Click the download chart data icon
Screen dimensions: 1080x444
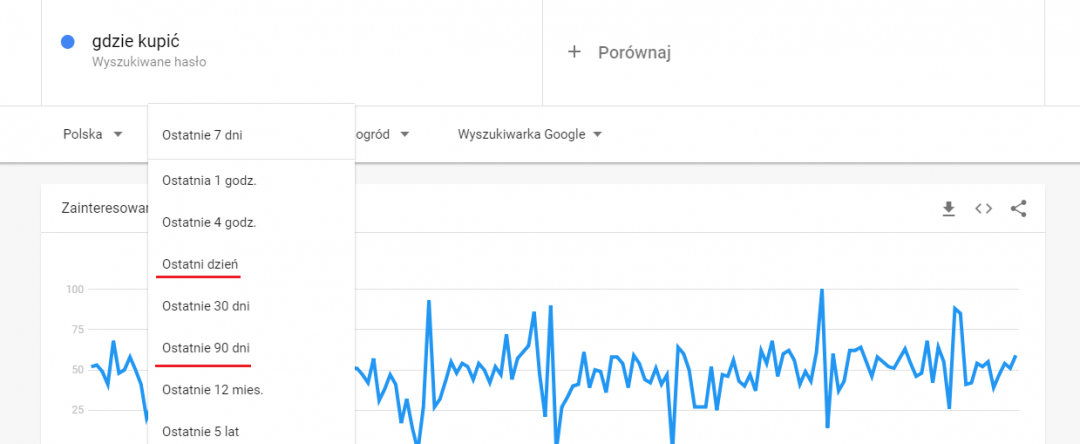point(949,209)
